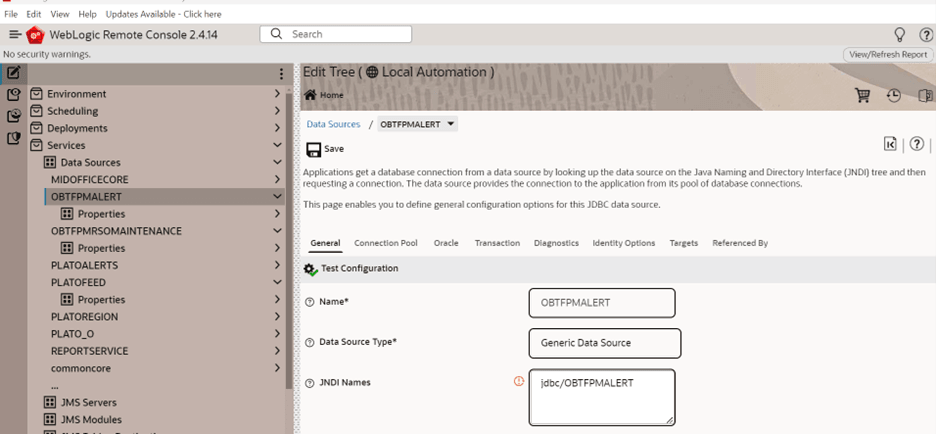Expand the Environment tree node chevron
936x434 pixels.
pos(277,94)
